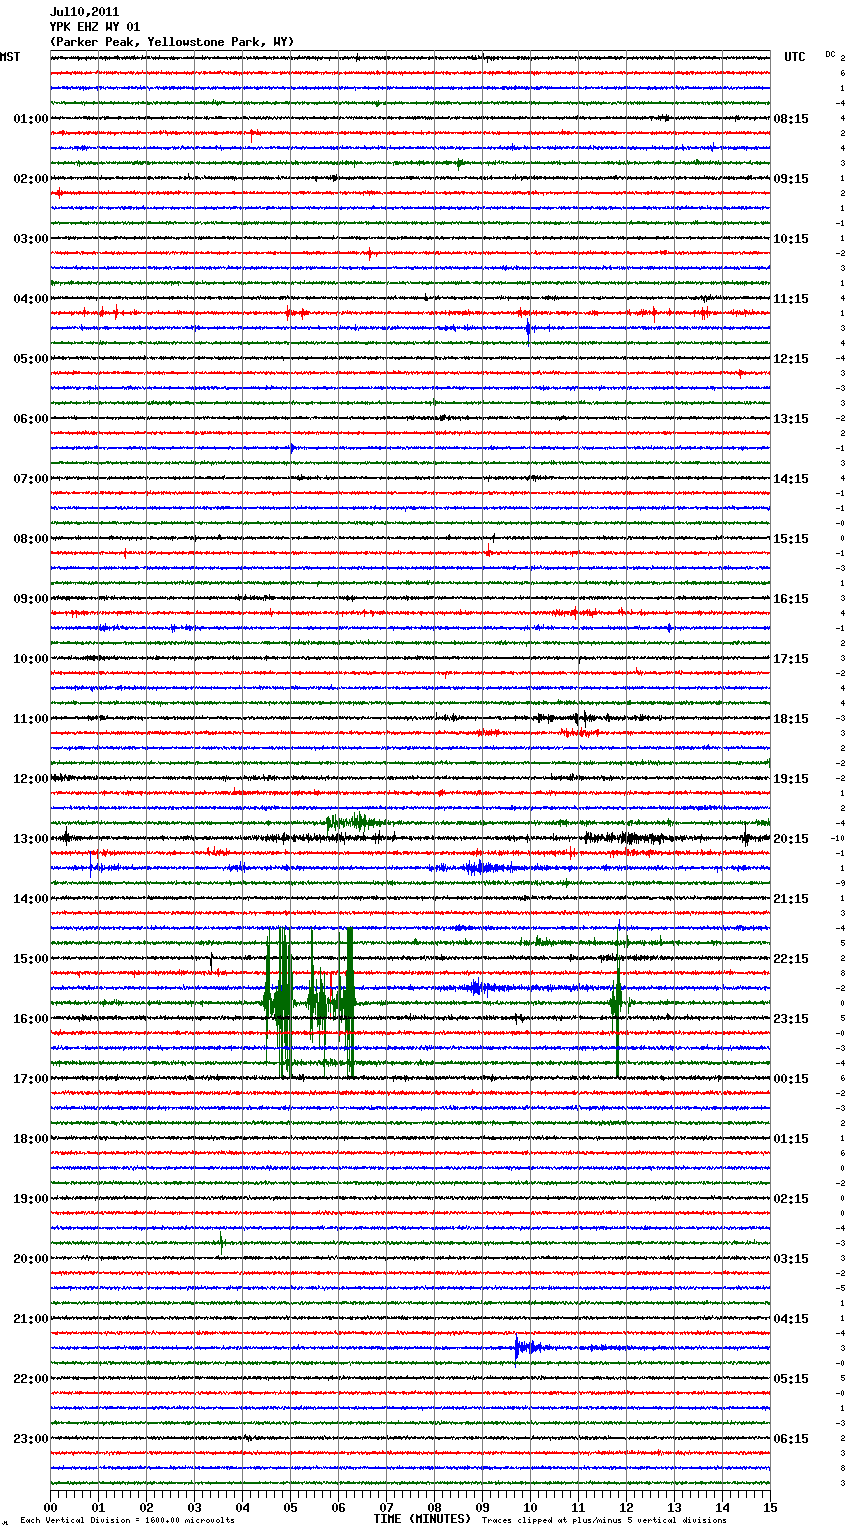Viewport: 850px width, 1534px height.
Task: Select the 05:00 MST hour label
Action: pos(31,359)
